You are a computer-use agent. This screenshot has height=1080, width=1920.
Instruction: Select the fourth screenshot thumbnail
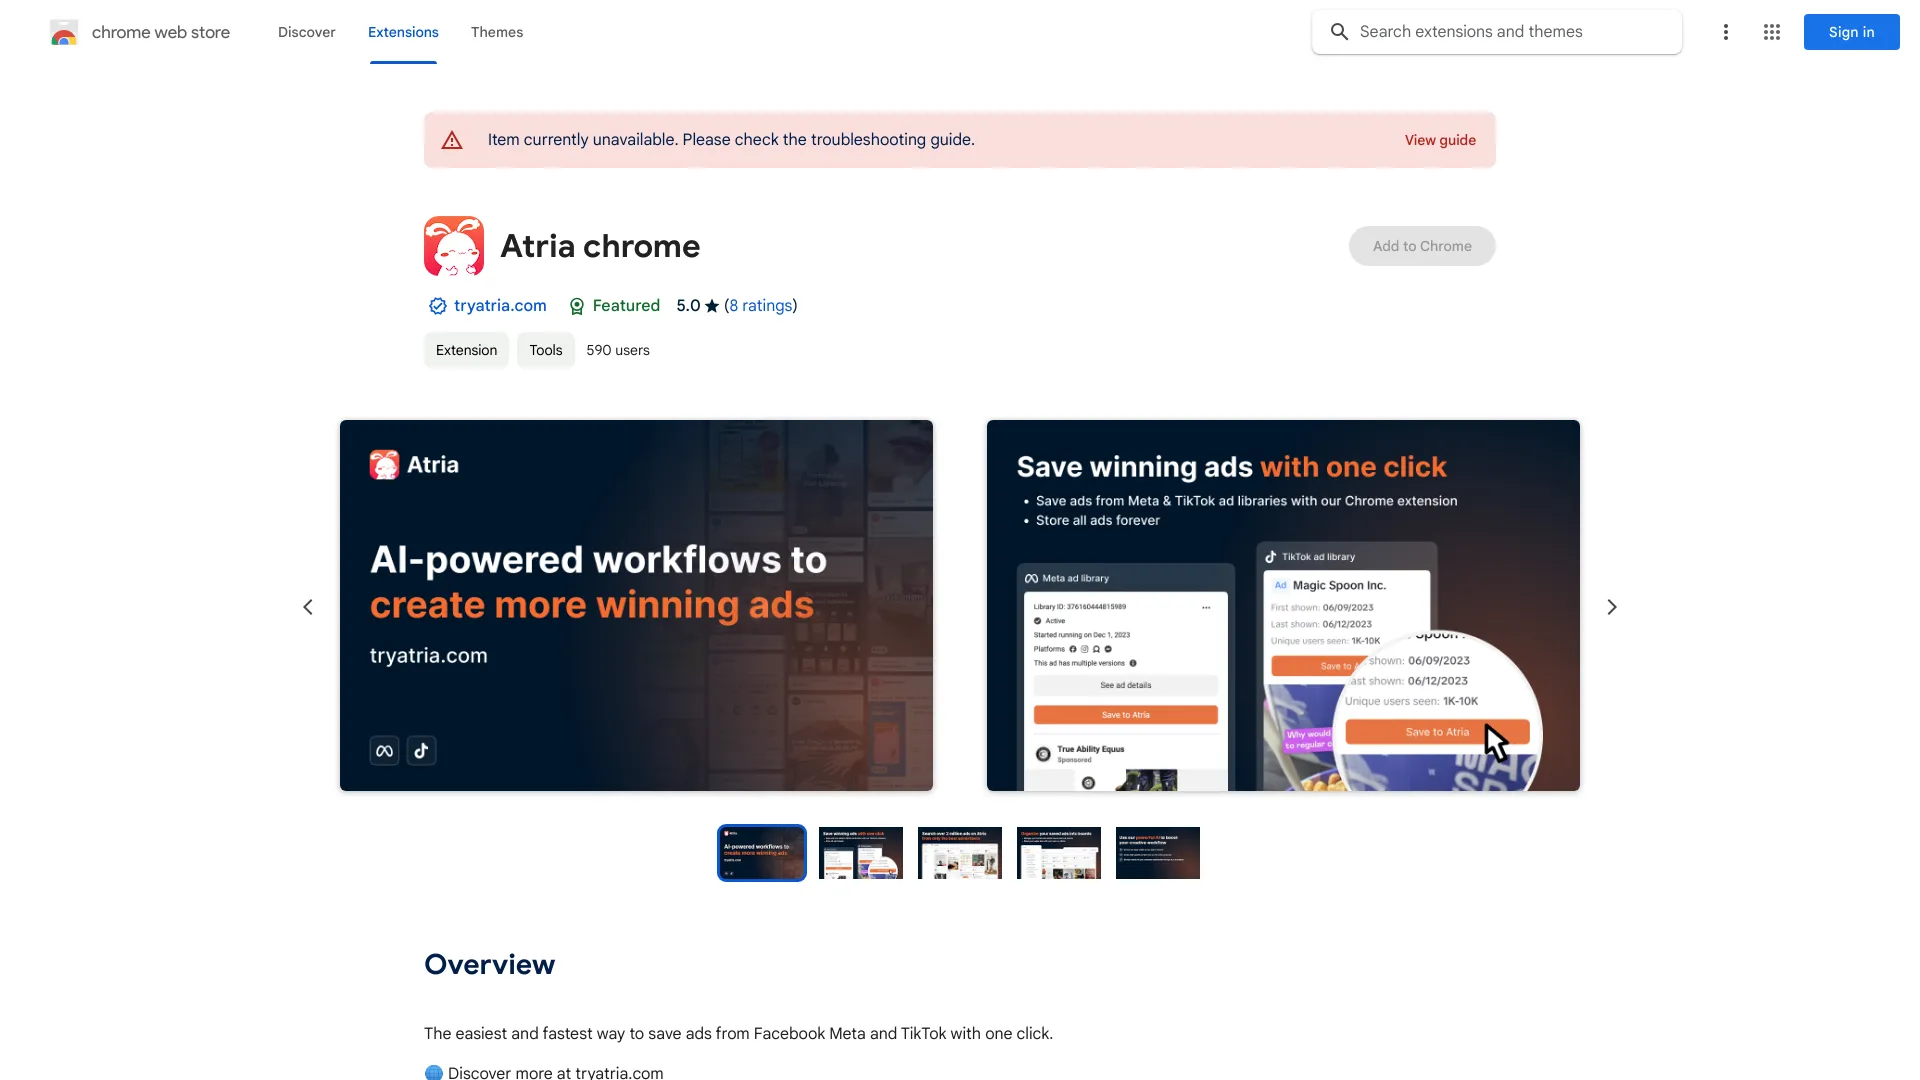point(1059,853)
